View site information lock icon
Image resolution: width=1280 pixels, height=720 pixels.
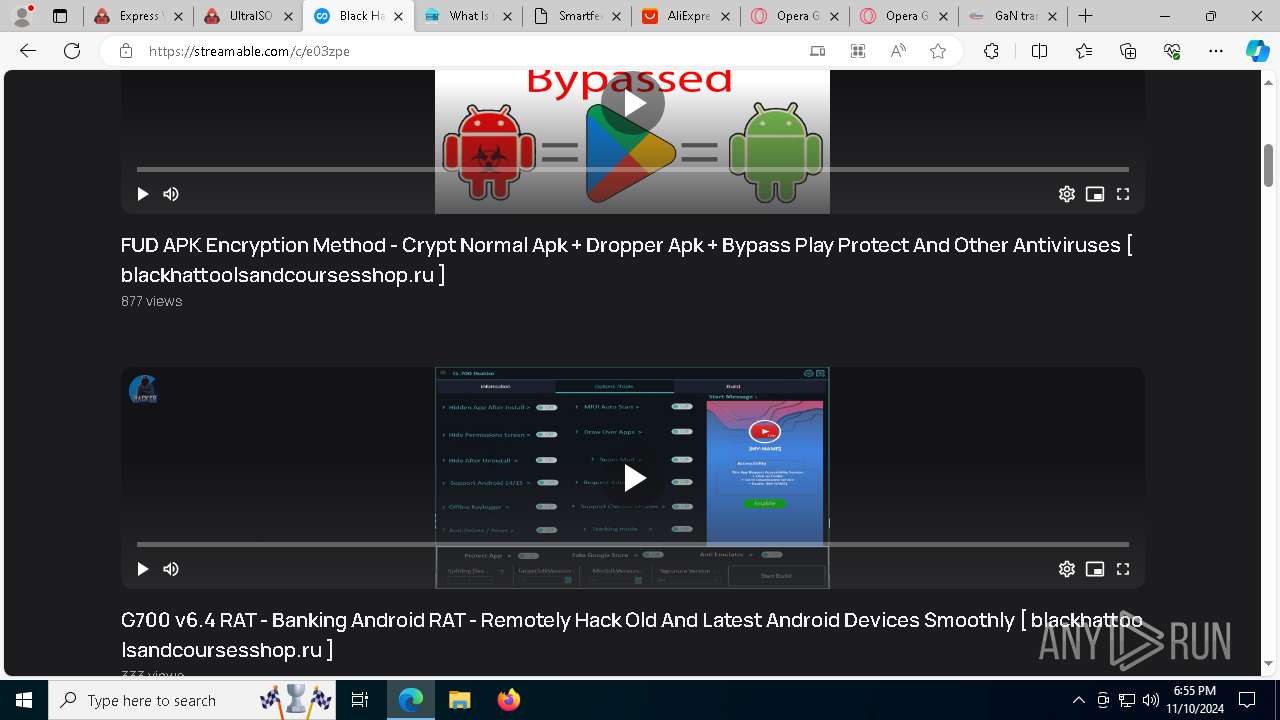point(125,51)
